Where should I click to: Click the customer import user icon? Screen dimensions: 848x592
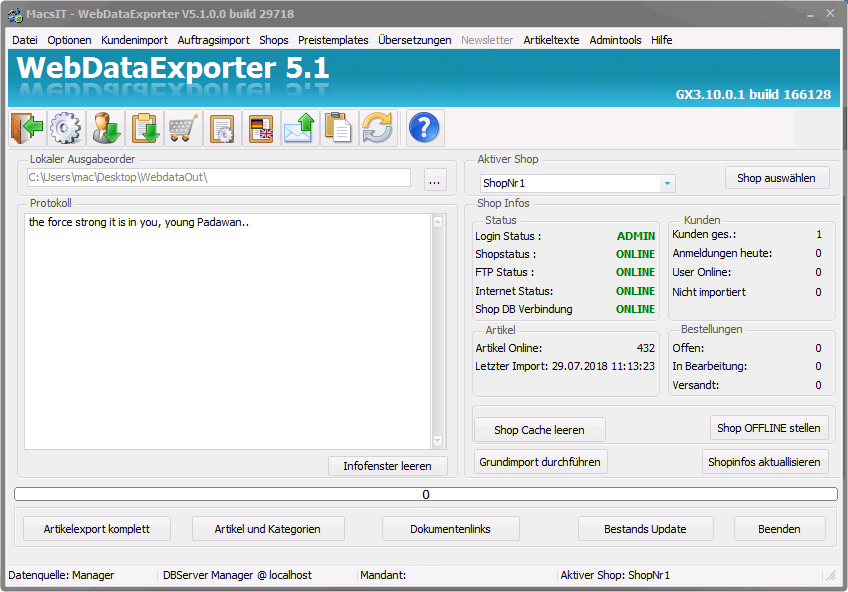click(105, 128)
